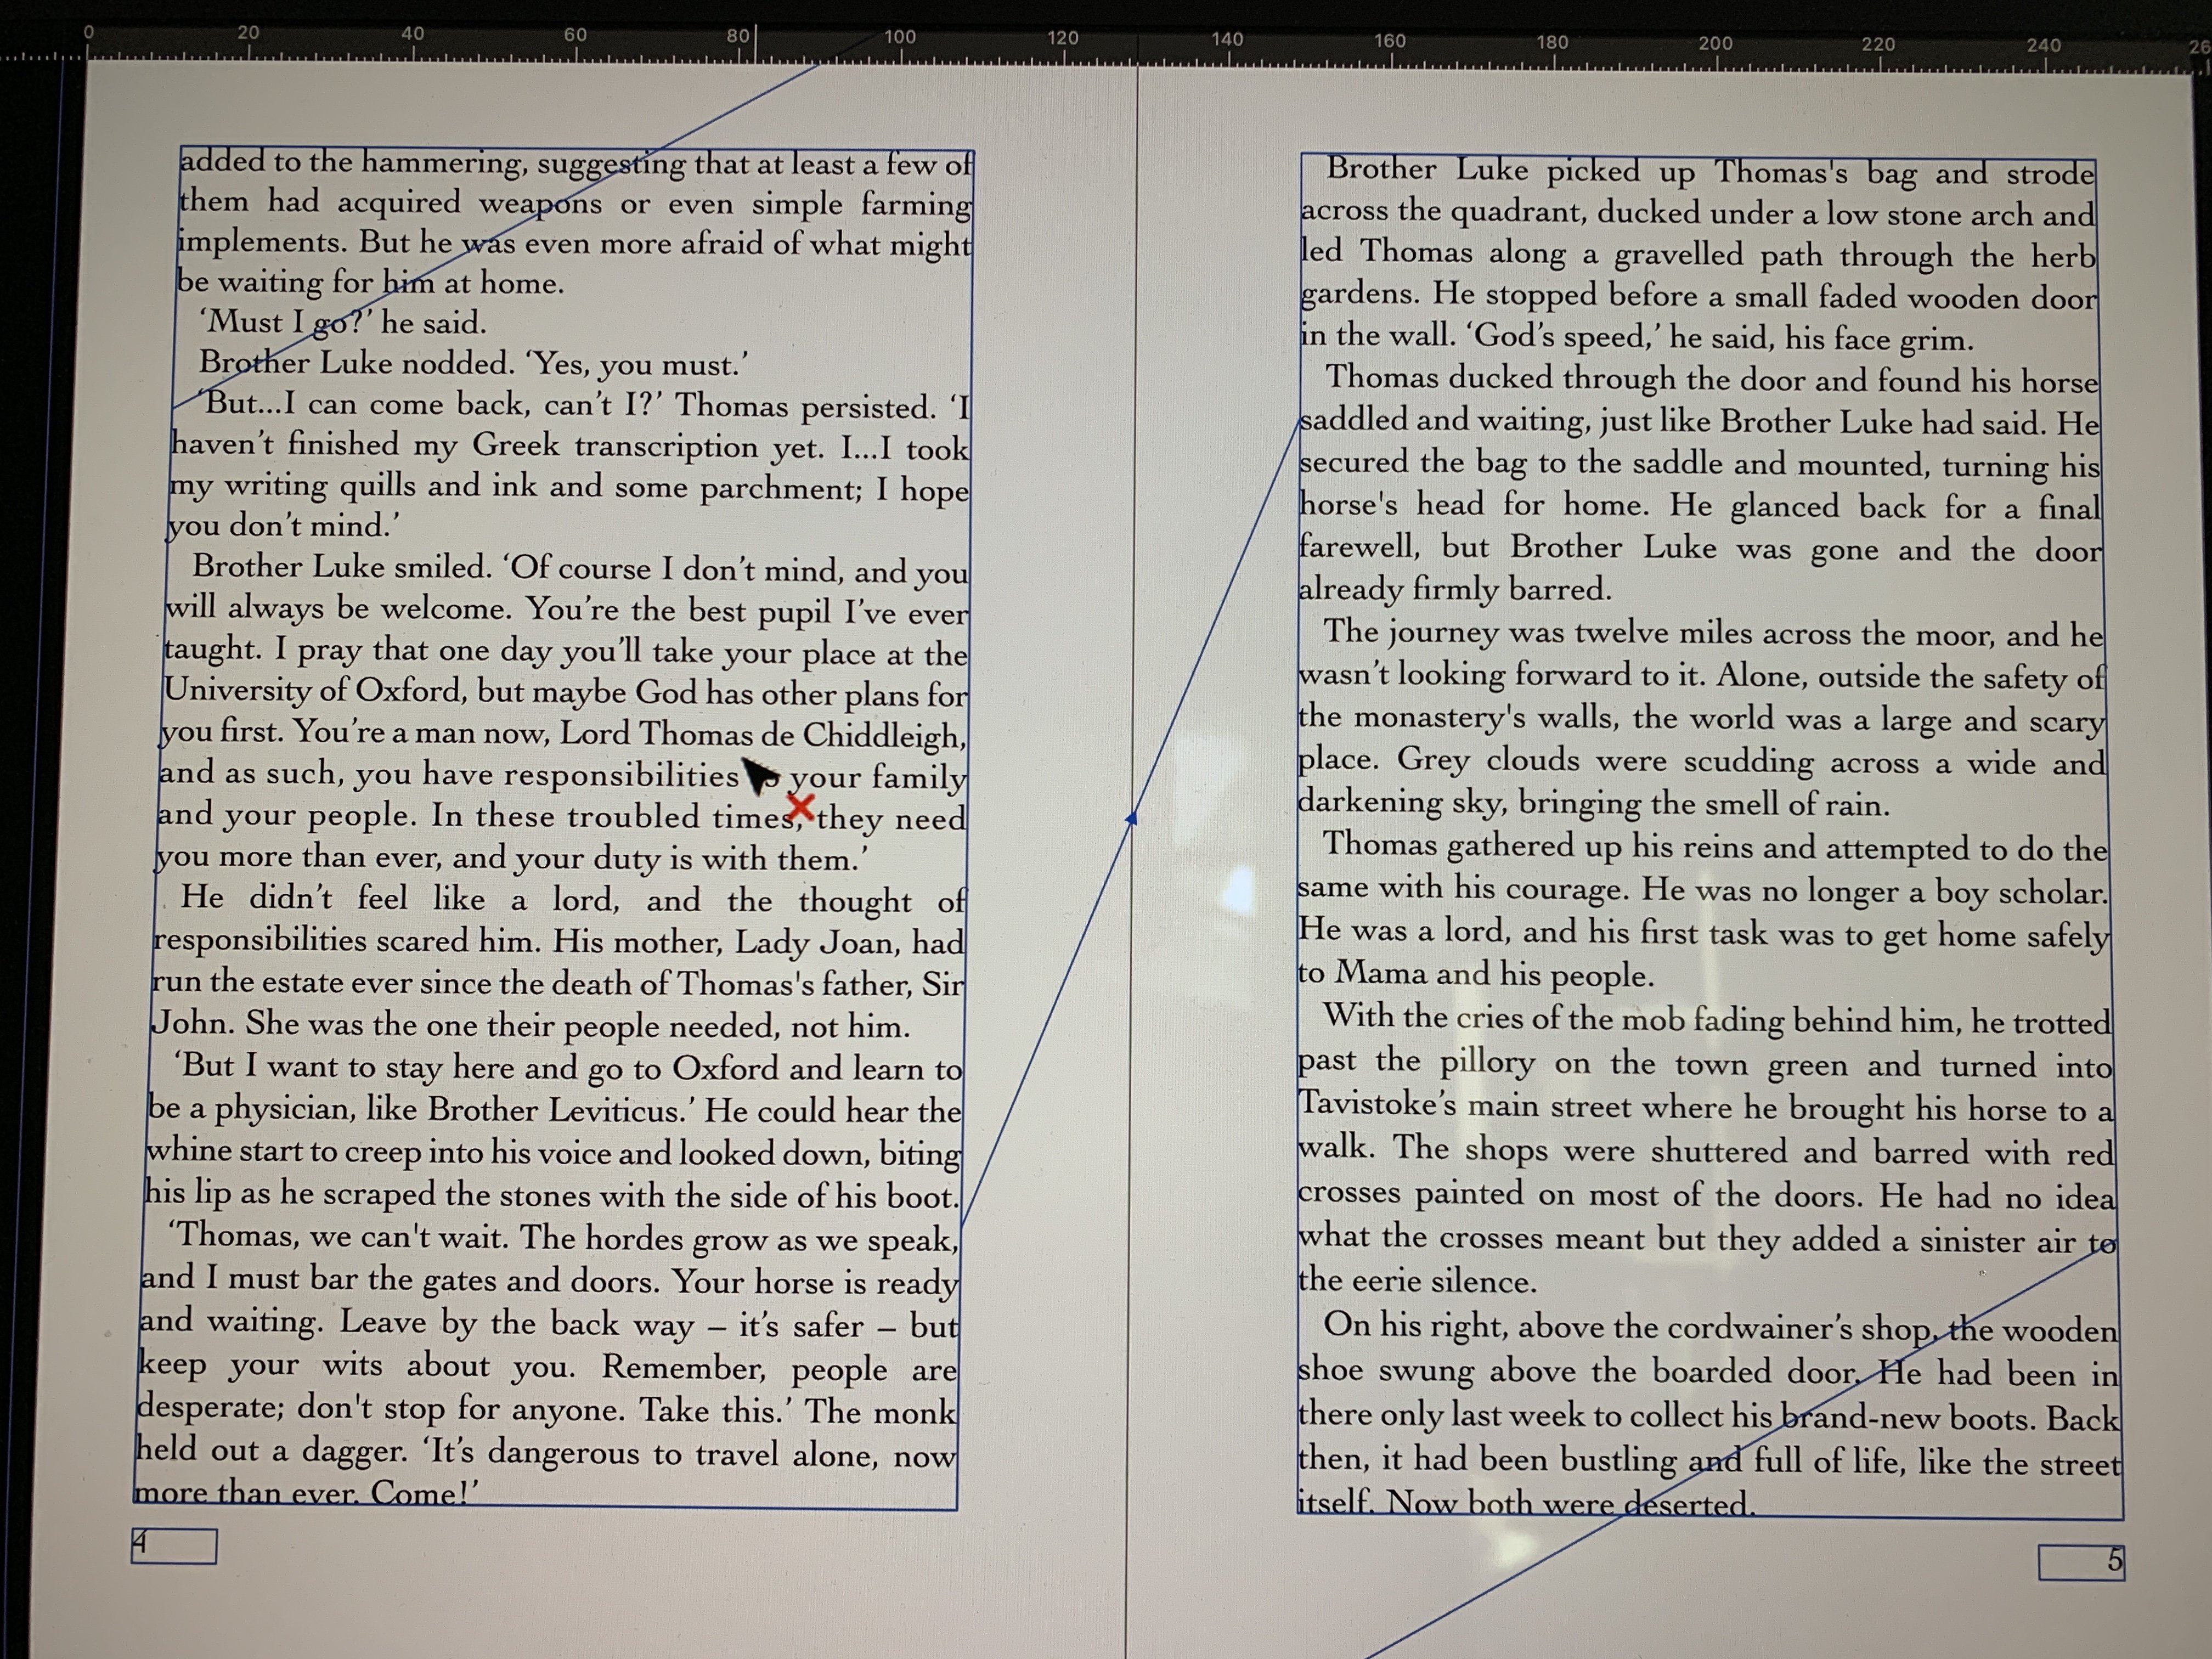2212x1659 pixels.
Task: Click line "He didn't feel like a lord"
Action: 573,900
